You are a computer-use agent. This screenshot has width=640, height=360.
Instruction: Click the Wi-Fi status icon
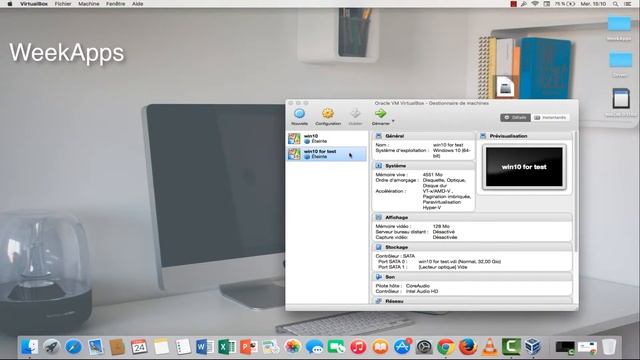click(535, 4)
